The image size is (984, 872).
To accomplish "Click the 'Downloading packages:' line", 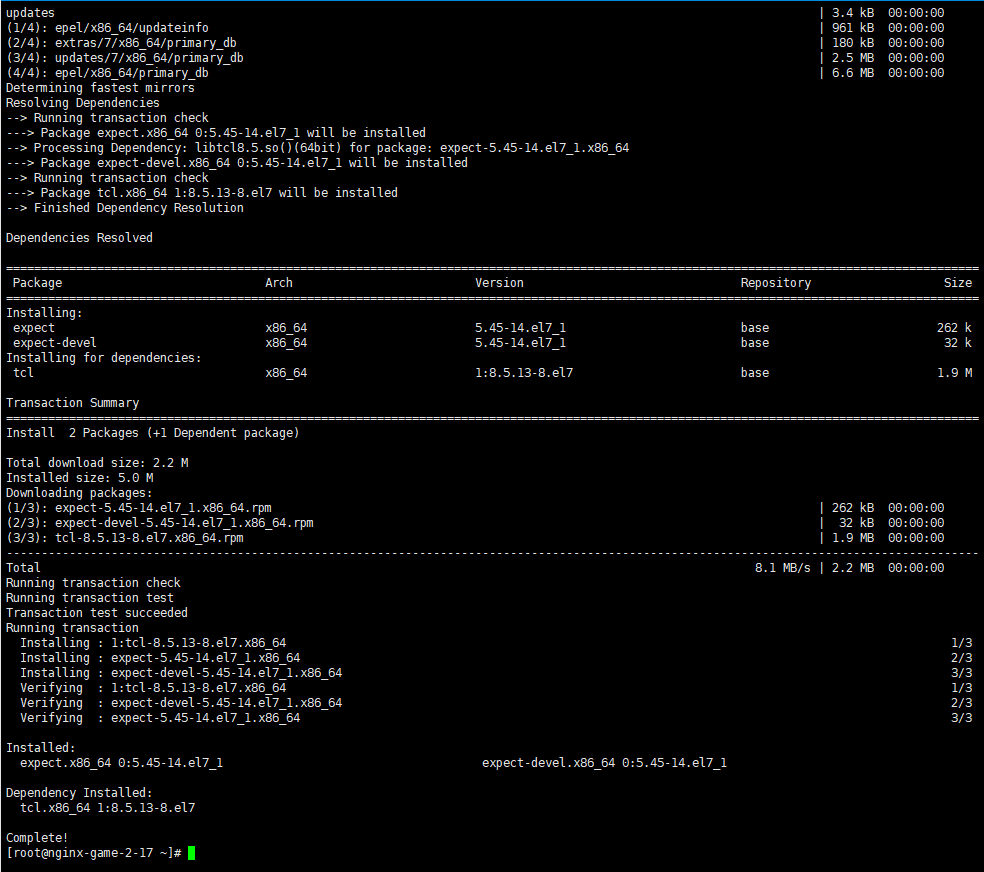I will (x=79, y=493).
